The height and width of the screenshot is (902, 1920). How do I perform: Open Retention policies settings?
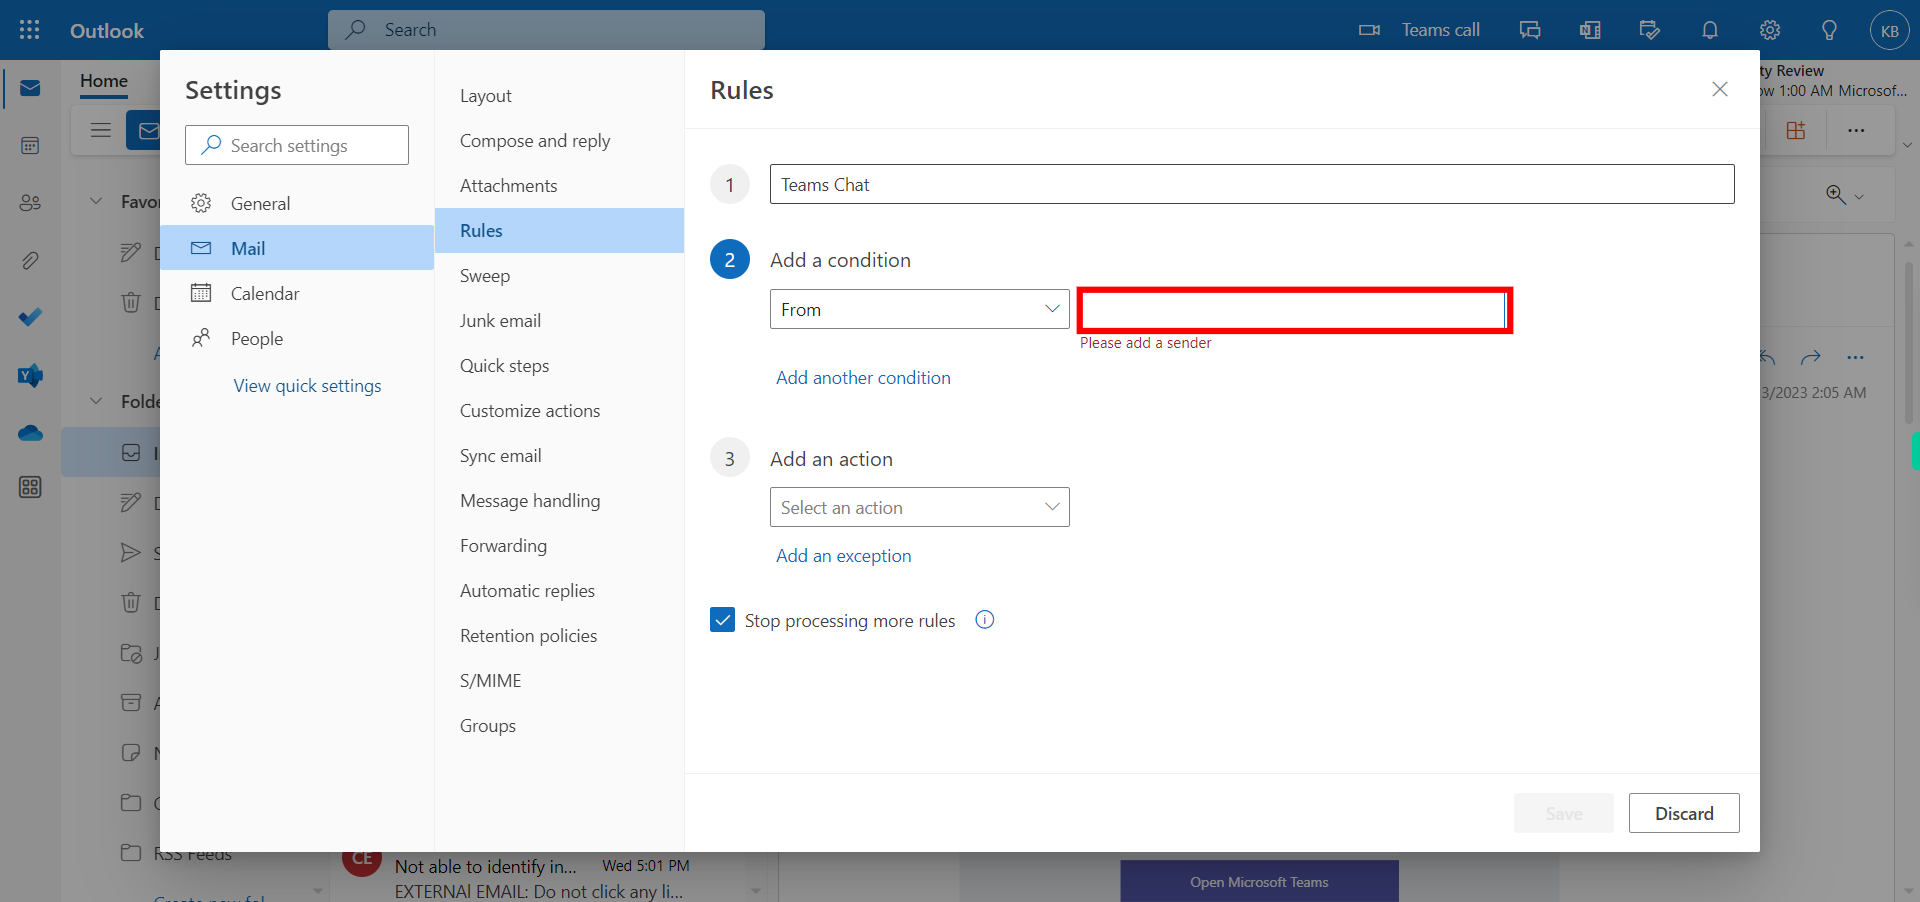(x=559, y=636)
